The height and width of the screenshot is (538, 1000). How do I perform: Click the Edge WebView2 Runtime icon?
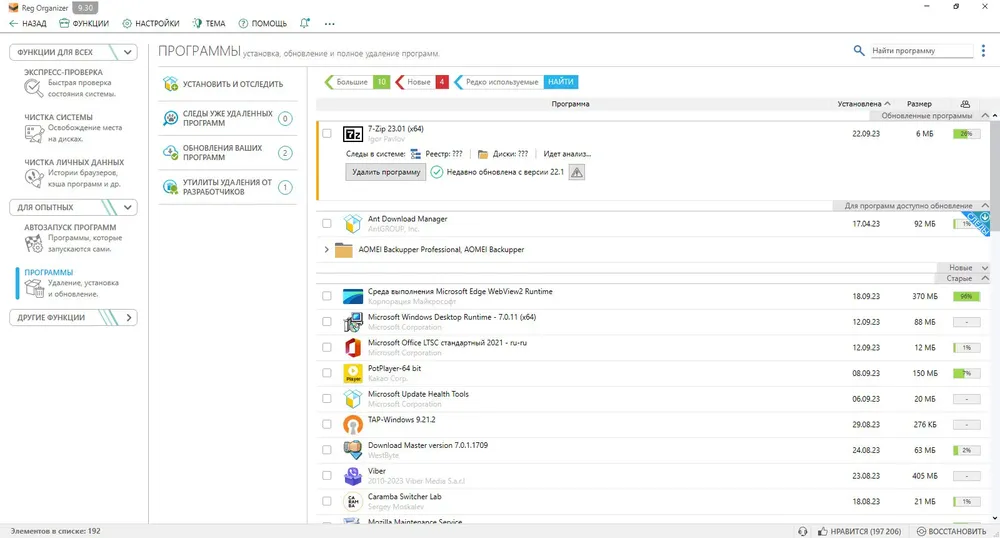coord(353,296)
